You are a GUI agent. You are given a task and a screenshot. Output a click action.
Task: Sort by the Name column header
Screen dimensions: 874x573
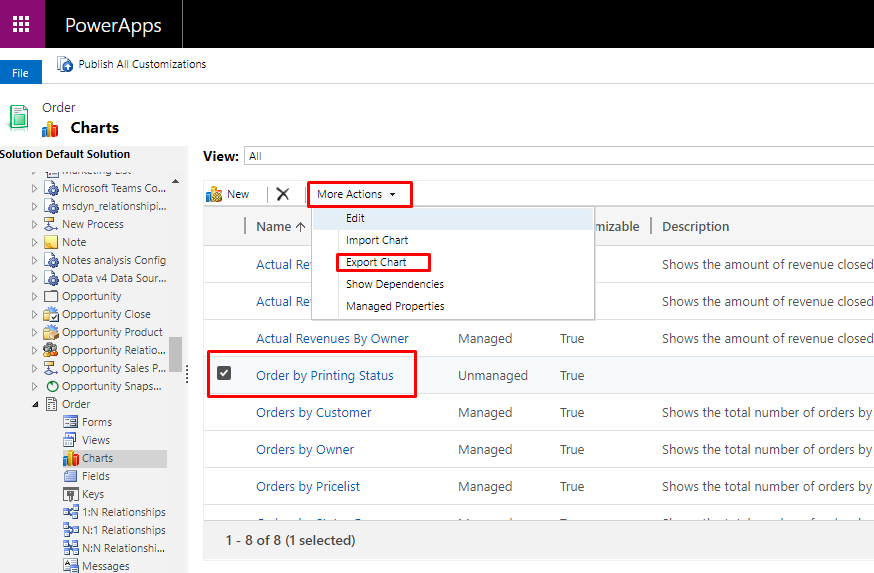pos(281,226)
